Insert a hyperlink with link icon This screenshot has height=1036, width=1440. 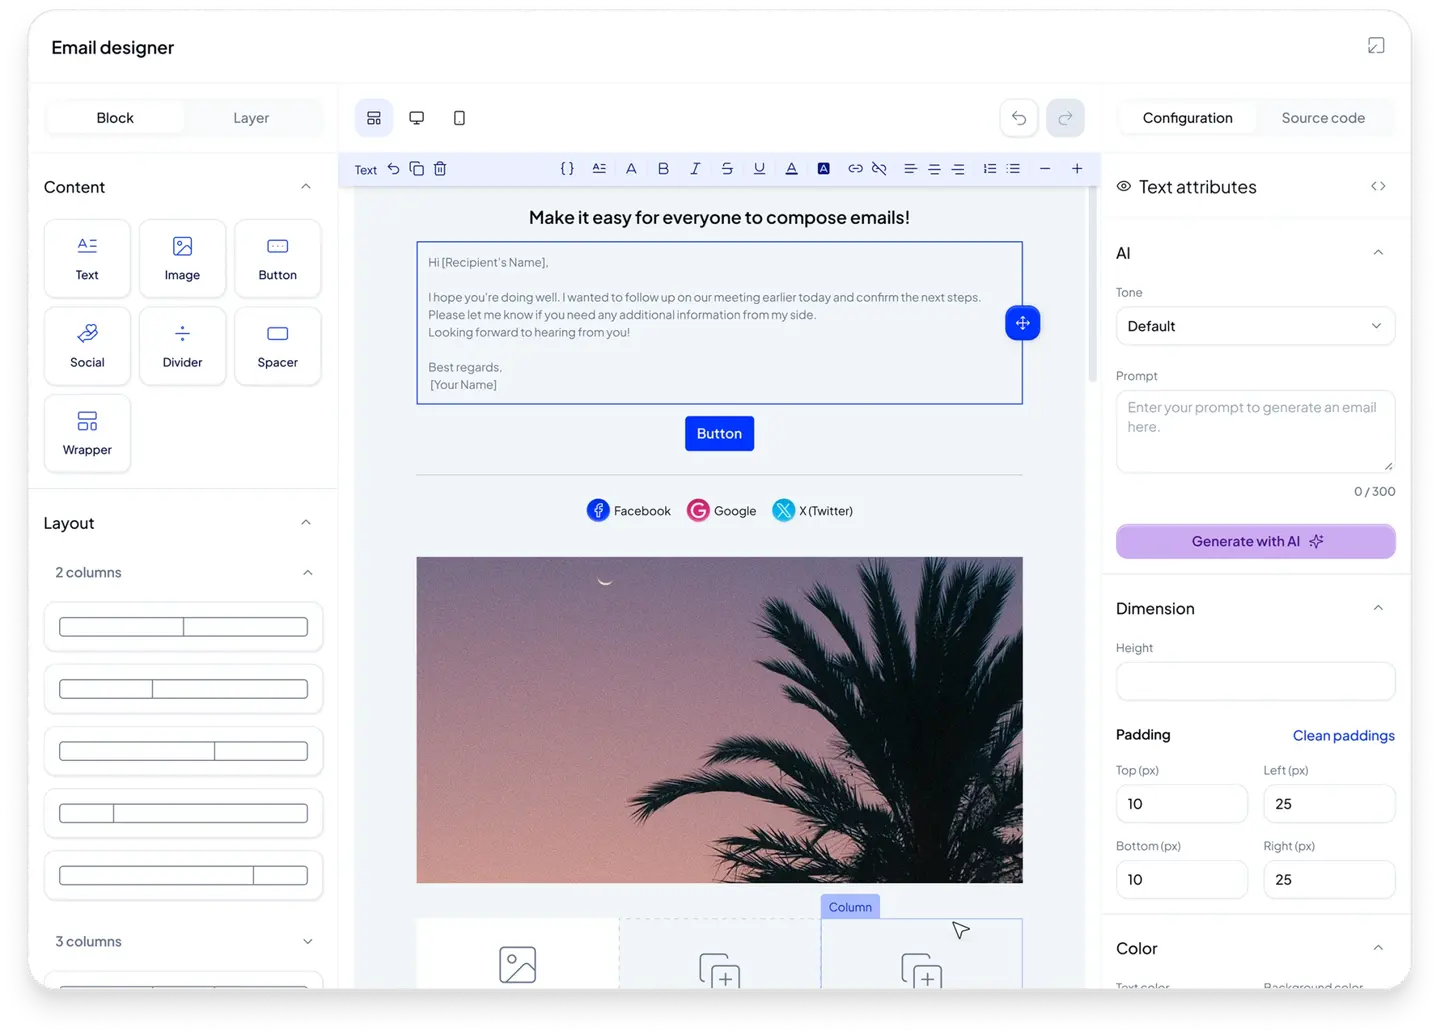(855, 169)
